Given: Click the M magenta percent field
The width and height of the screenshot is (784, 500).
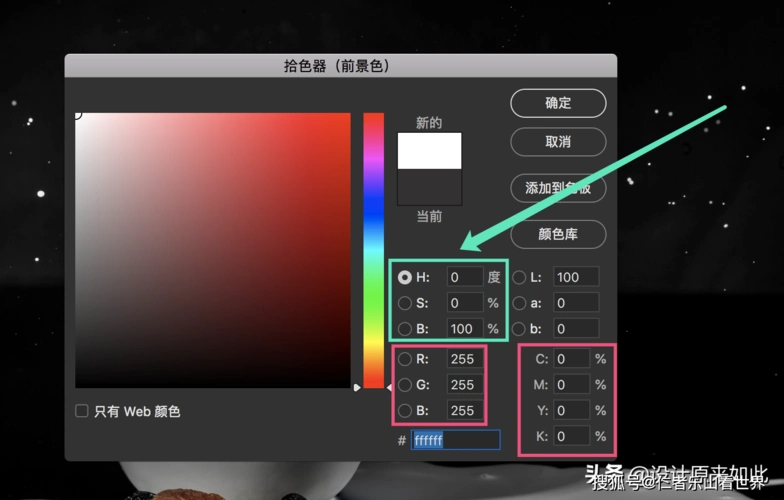Looking at the screenshot, I should point(572,384).
